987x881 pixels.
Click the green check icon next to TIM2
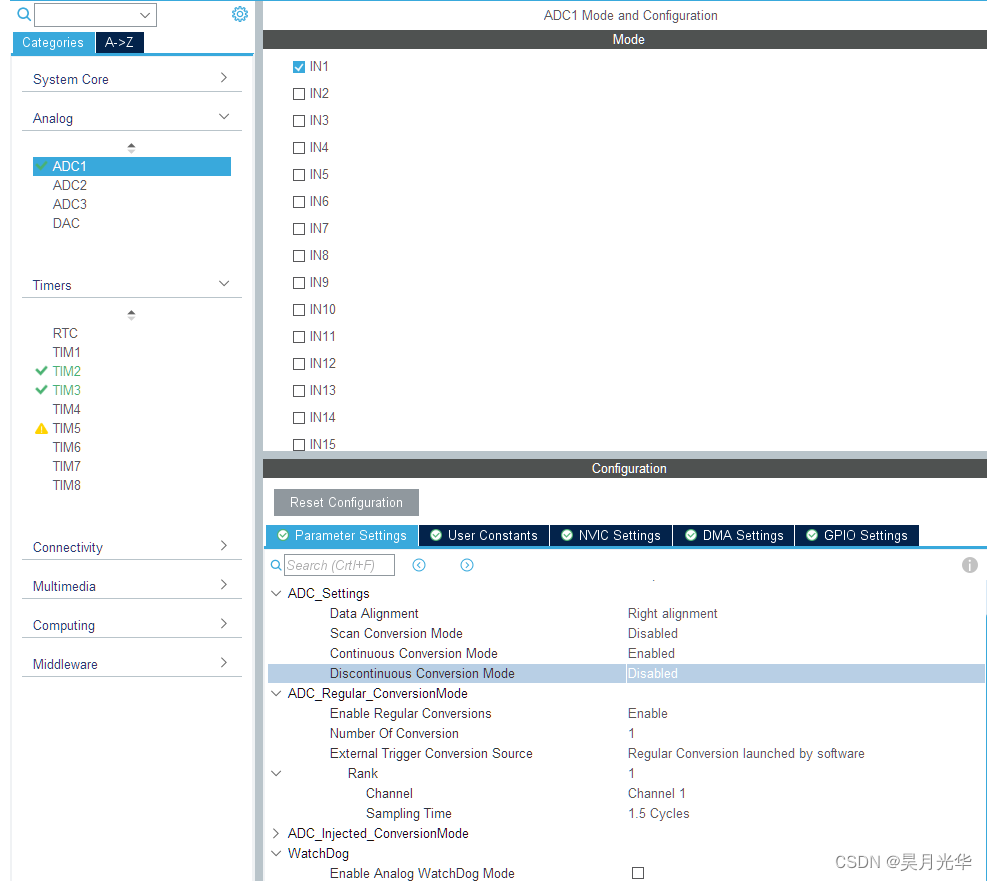click(x=42, y=371)
